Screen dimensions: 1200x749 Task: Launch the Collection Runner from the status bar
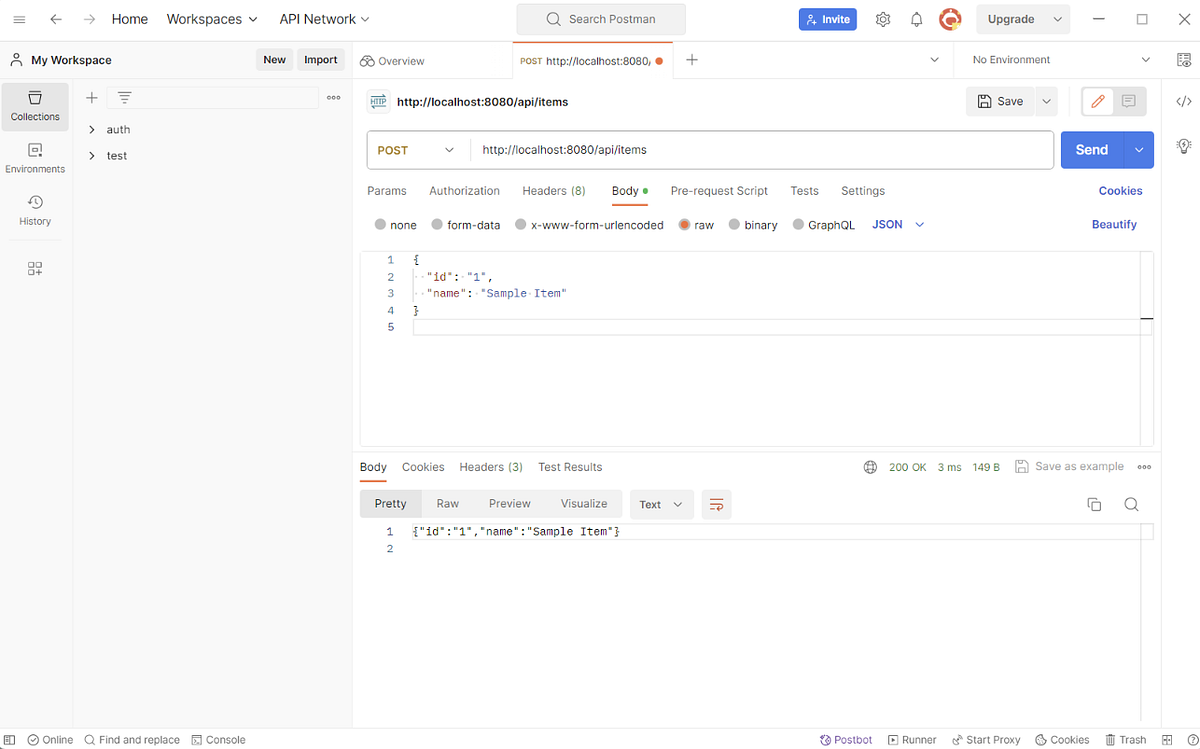click(x=911, y=739)
